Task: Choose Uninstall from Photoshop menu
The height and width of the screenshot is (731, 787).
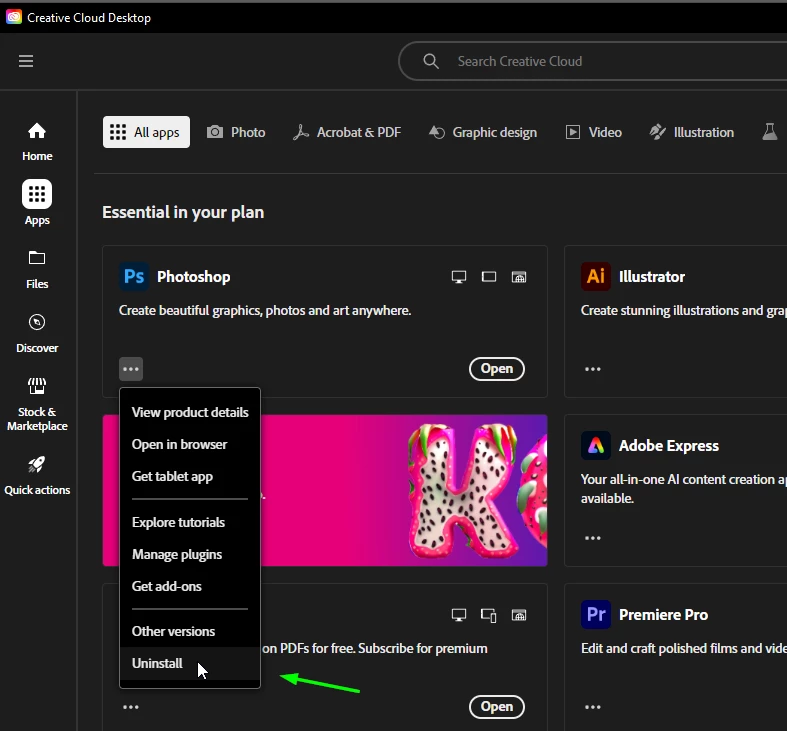Action: [x=190, y=663]
